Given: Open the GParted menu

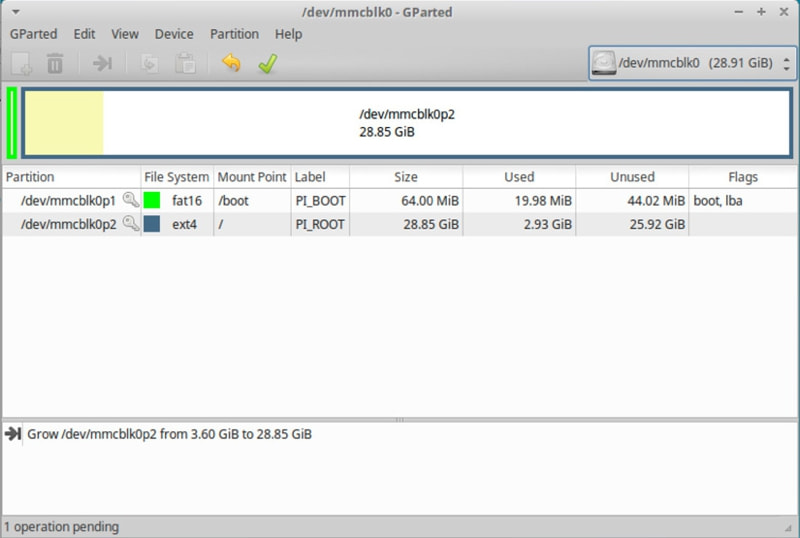Looking at the screenshot, I should point(33,34).
